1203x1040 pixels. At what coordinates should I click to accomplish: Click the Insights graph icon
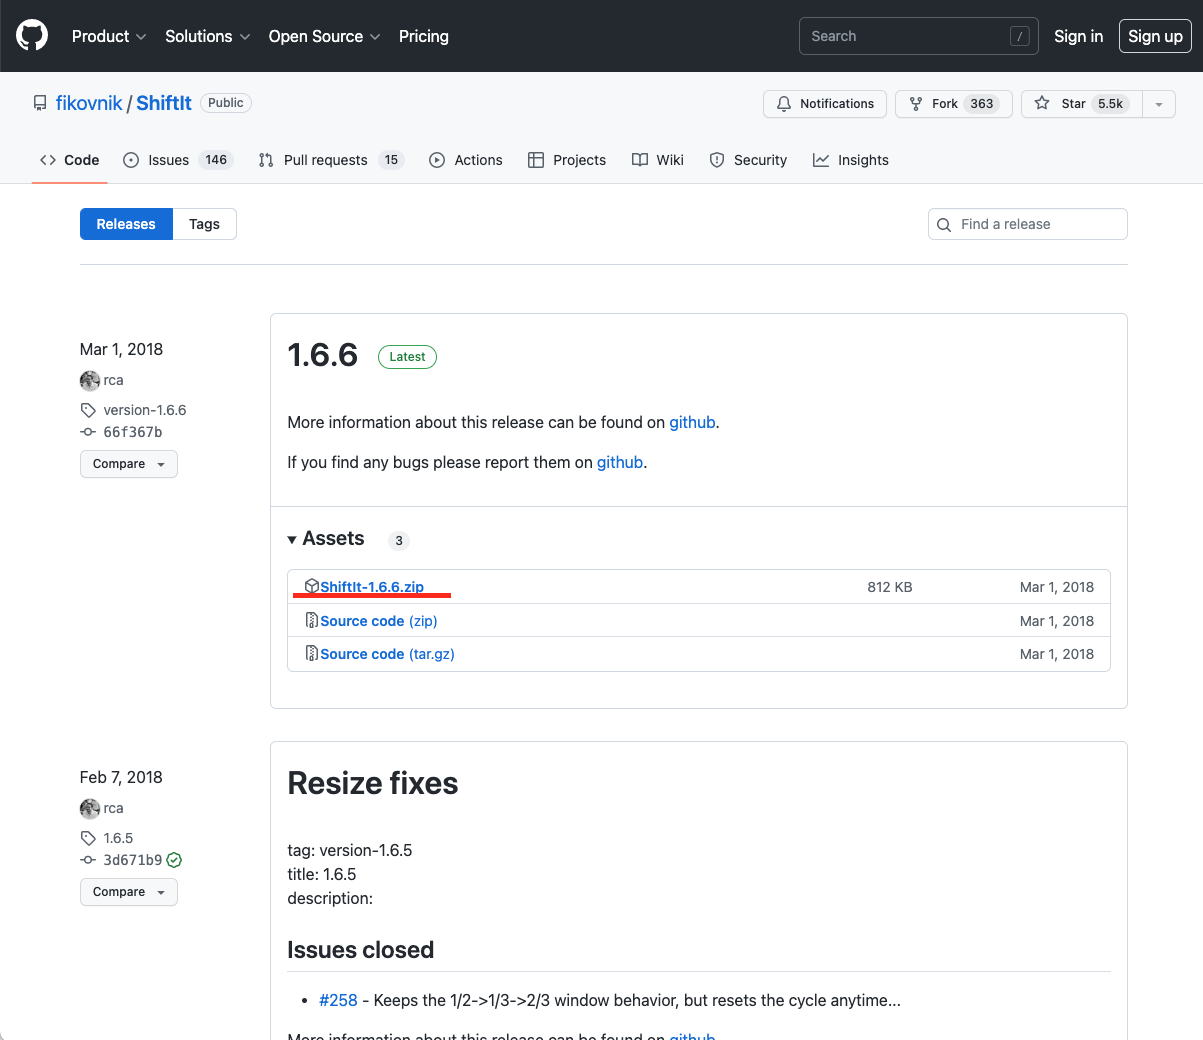click(x=821, y=160)
